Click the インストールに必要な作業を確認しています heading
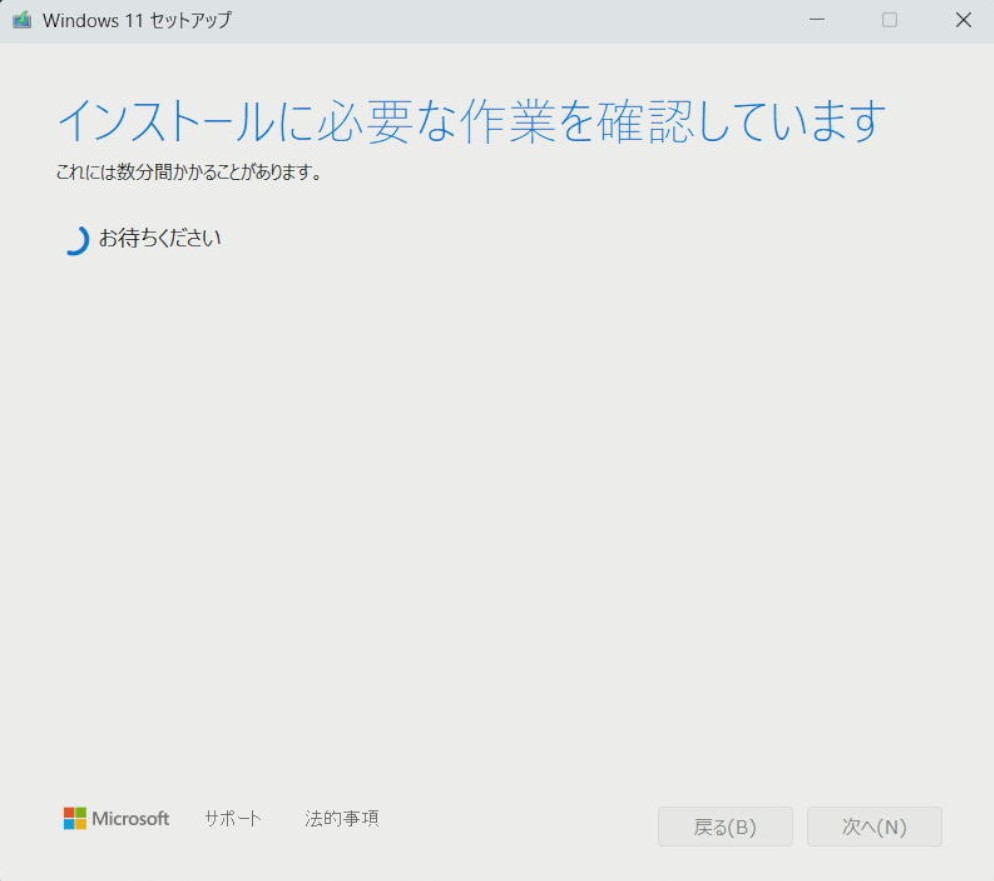Screen dimensions: 994x881 471,120
